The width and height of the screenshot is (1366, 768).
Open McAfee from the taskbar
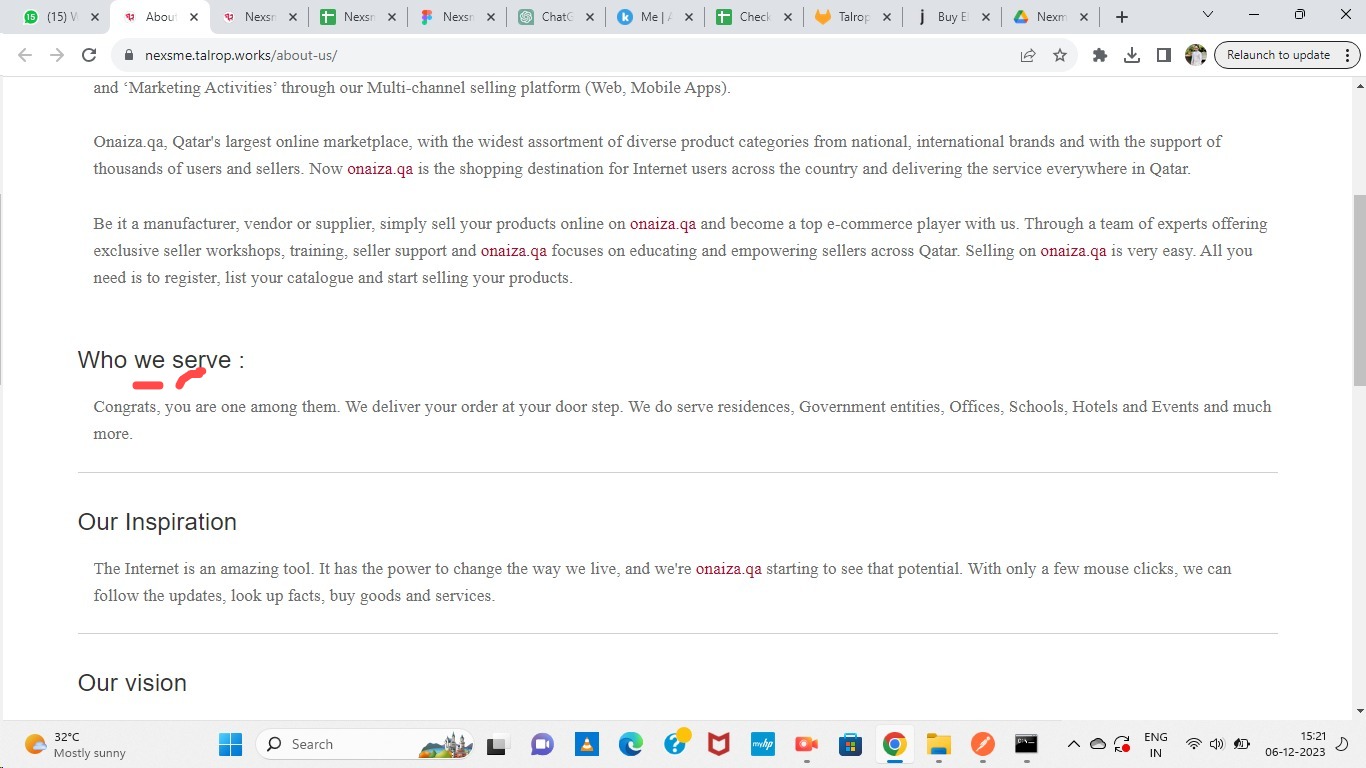tap(718, 744)
